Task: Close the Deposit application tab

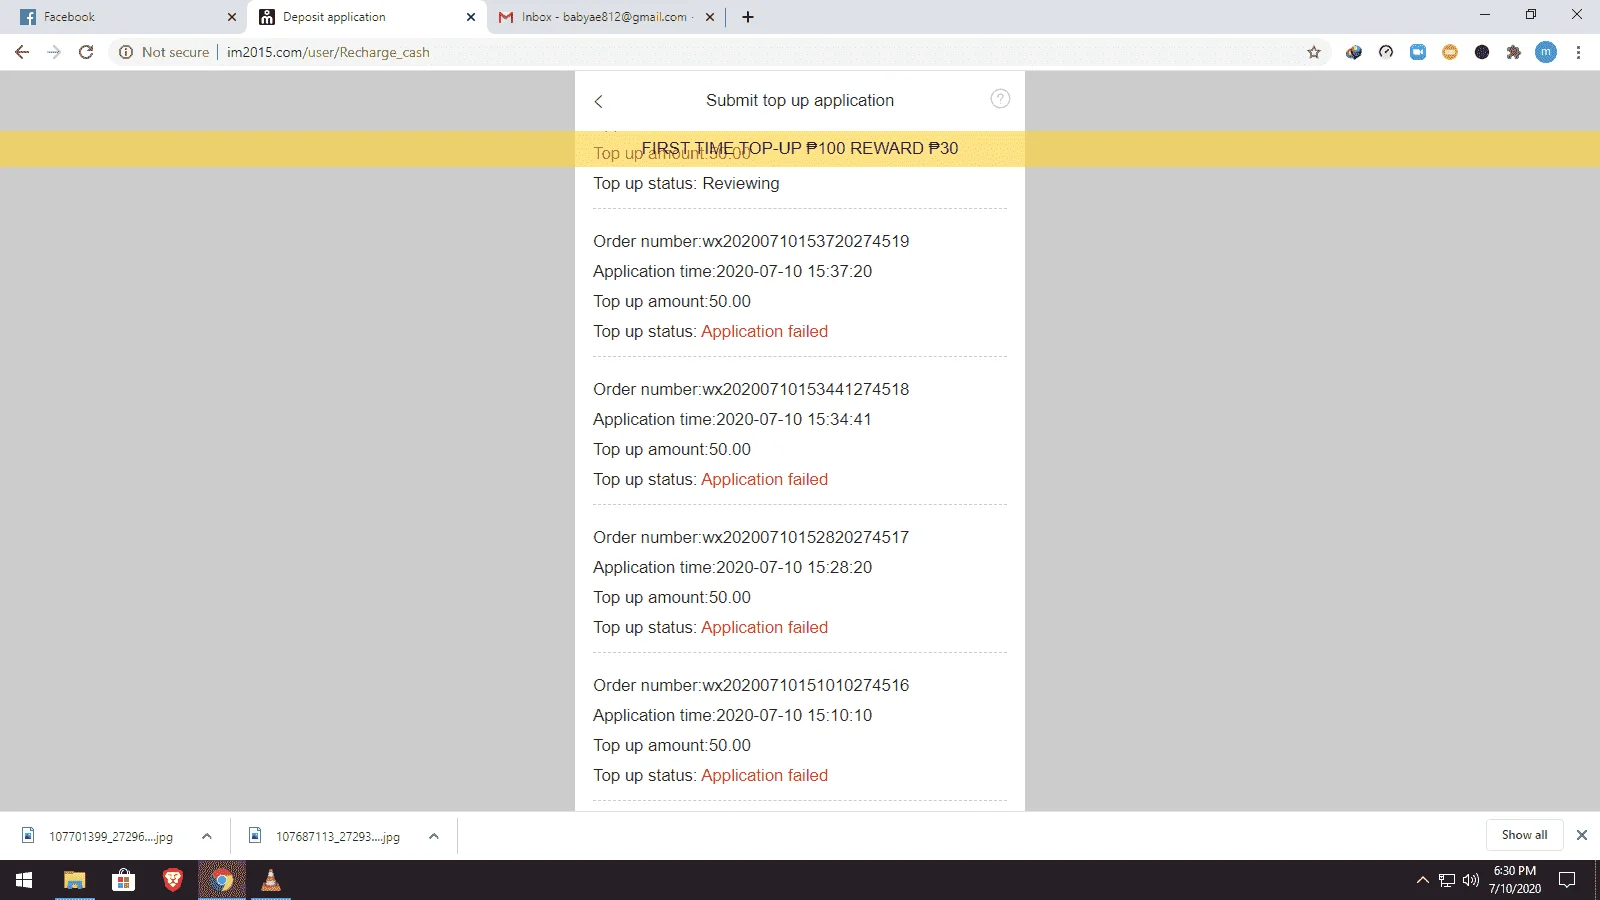Action: [x=471, y=17]
